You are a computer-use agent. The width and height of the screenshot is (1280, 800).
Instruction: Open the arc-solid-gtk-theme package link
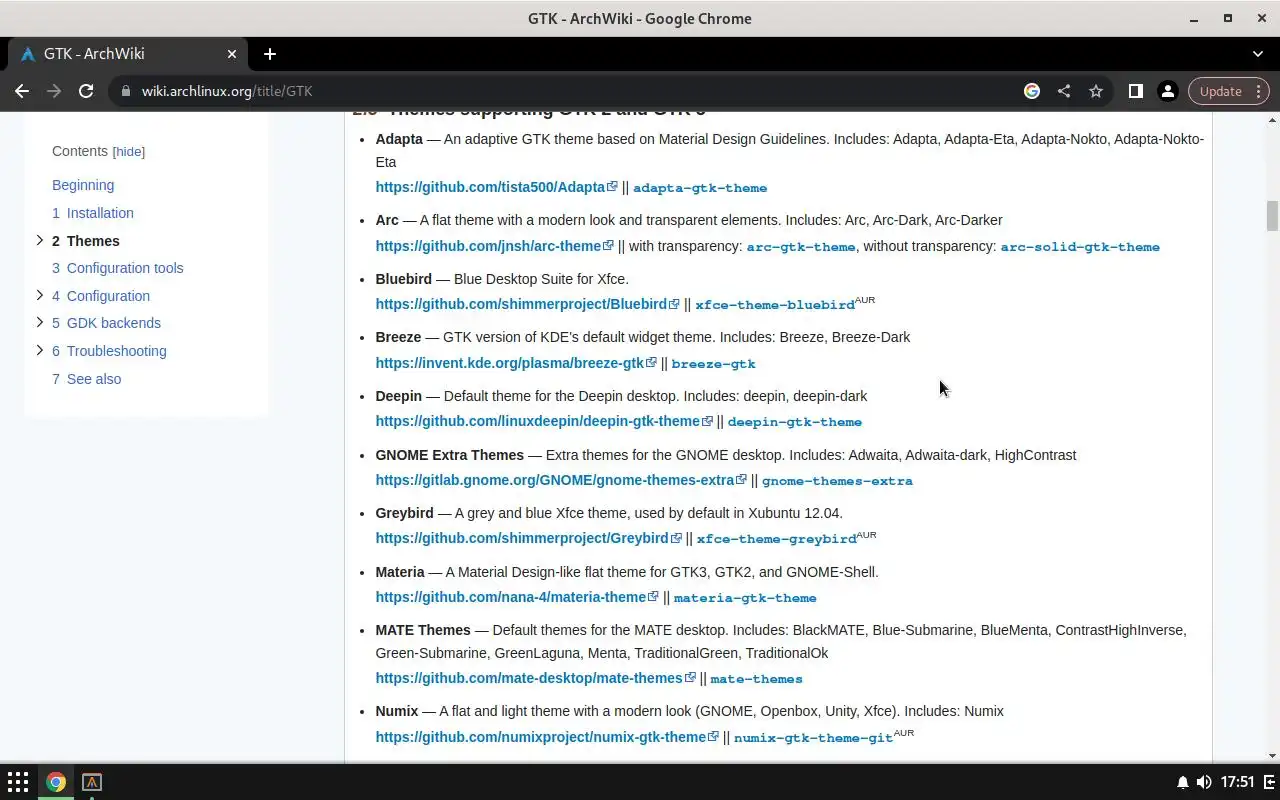(1080, 247)
